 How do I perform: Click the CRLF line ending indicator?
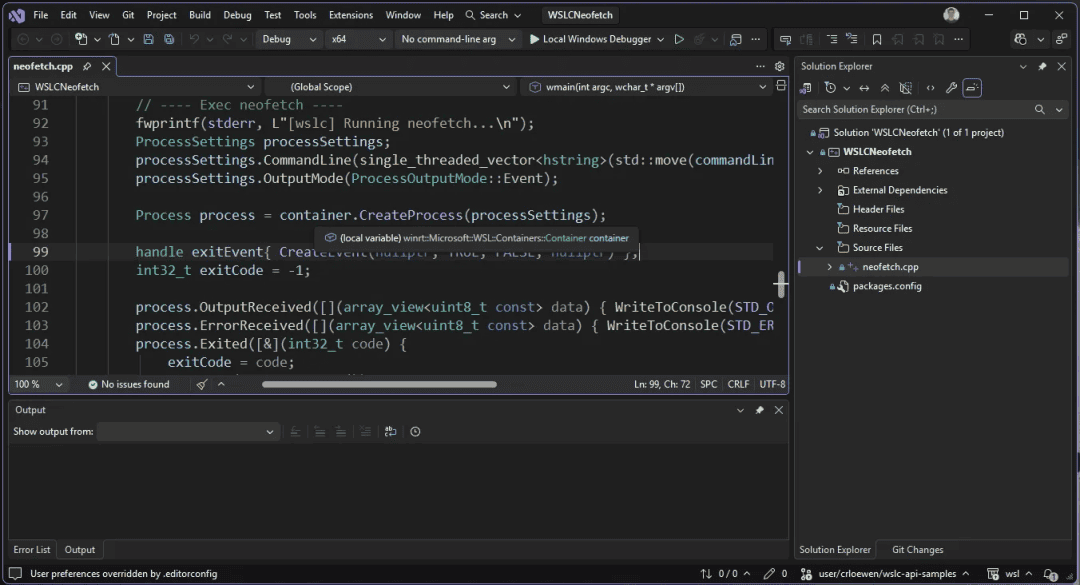pyautogui.click(x=738, y=384)
